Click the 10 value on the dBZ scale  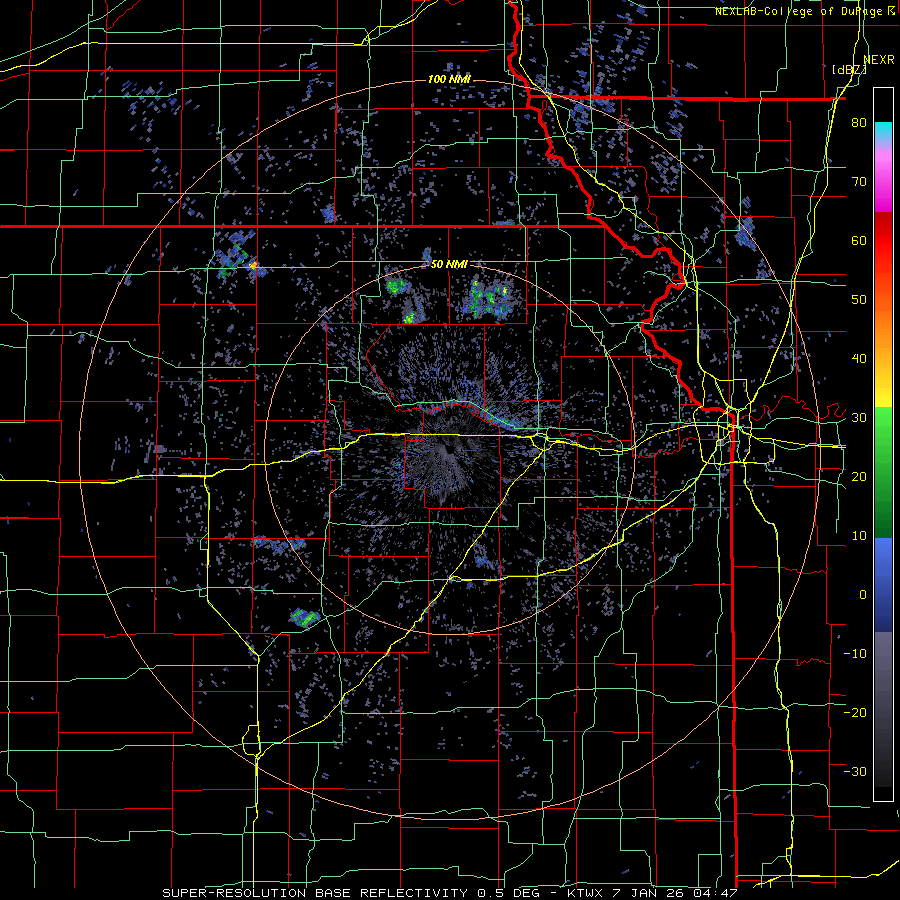(x=859, y=536)
